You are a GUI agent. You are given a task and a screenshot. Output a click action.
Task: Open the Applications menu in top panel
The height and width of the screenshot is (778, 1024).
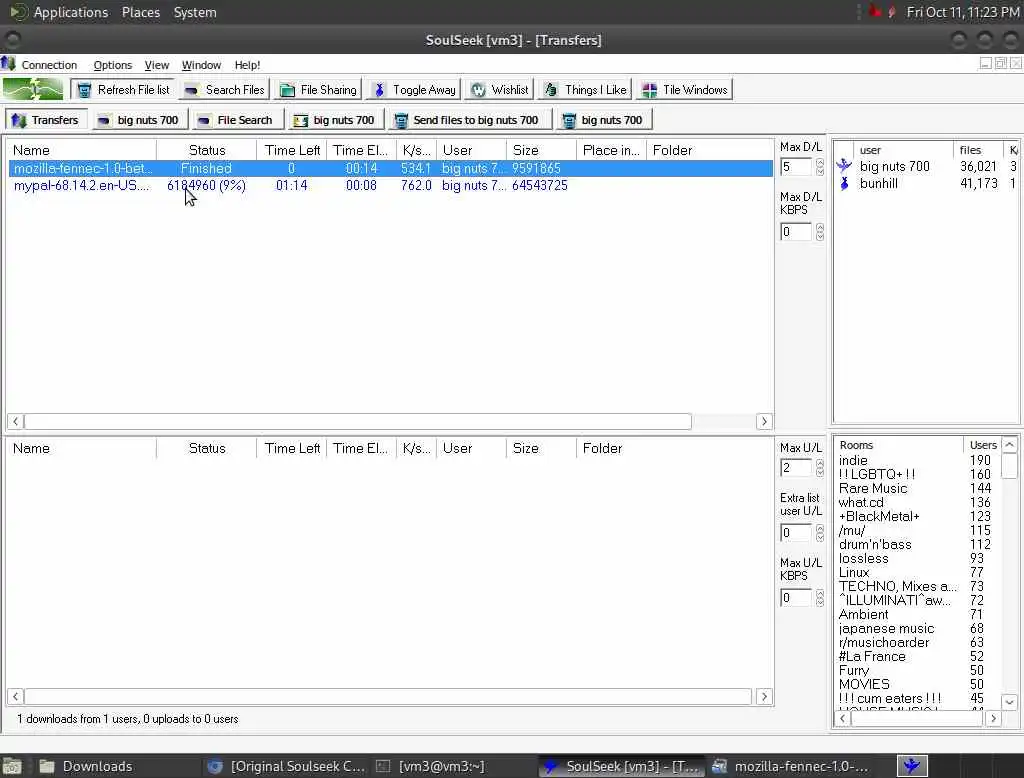(71, 12)
